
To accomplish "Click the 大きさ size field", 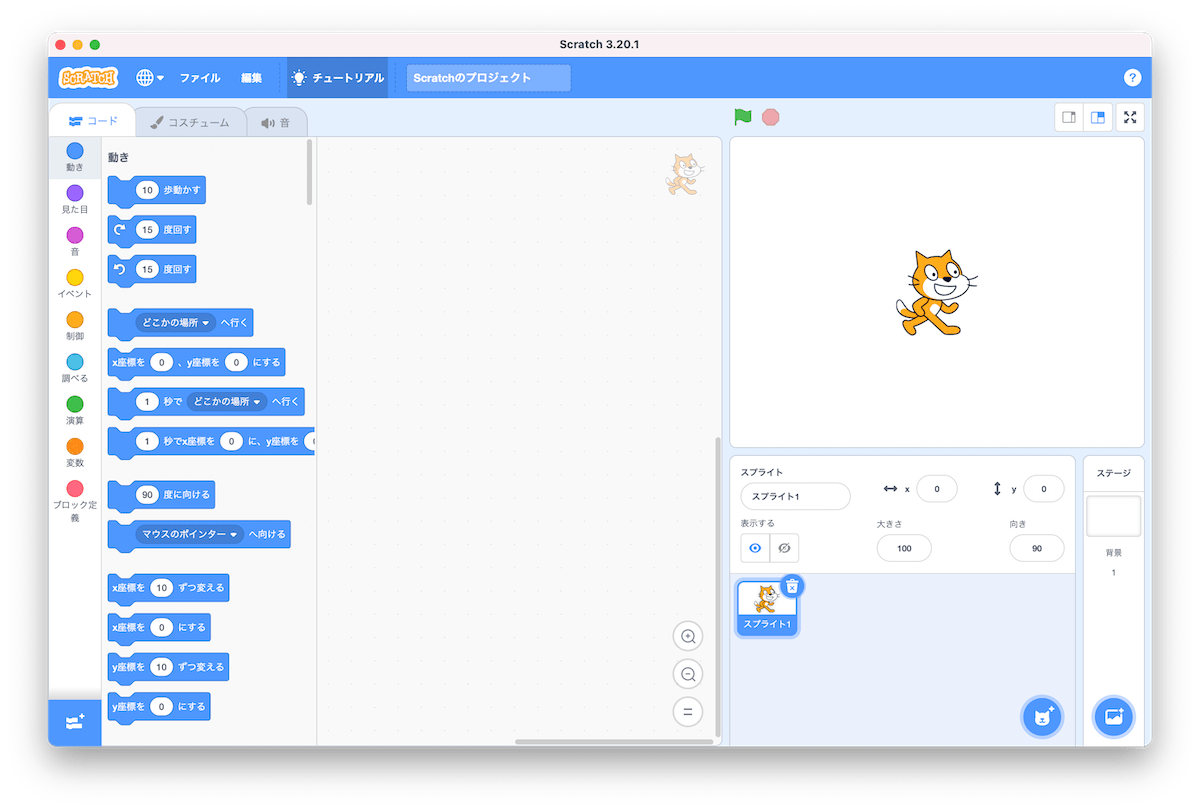I will [904, 548].
